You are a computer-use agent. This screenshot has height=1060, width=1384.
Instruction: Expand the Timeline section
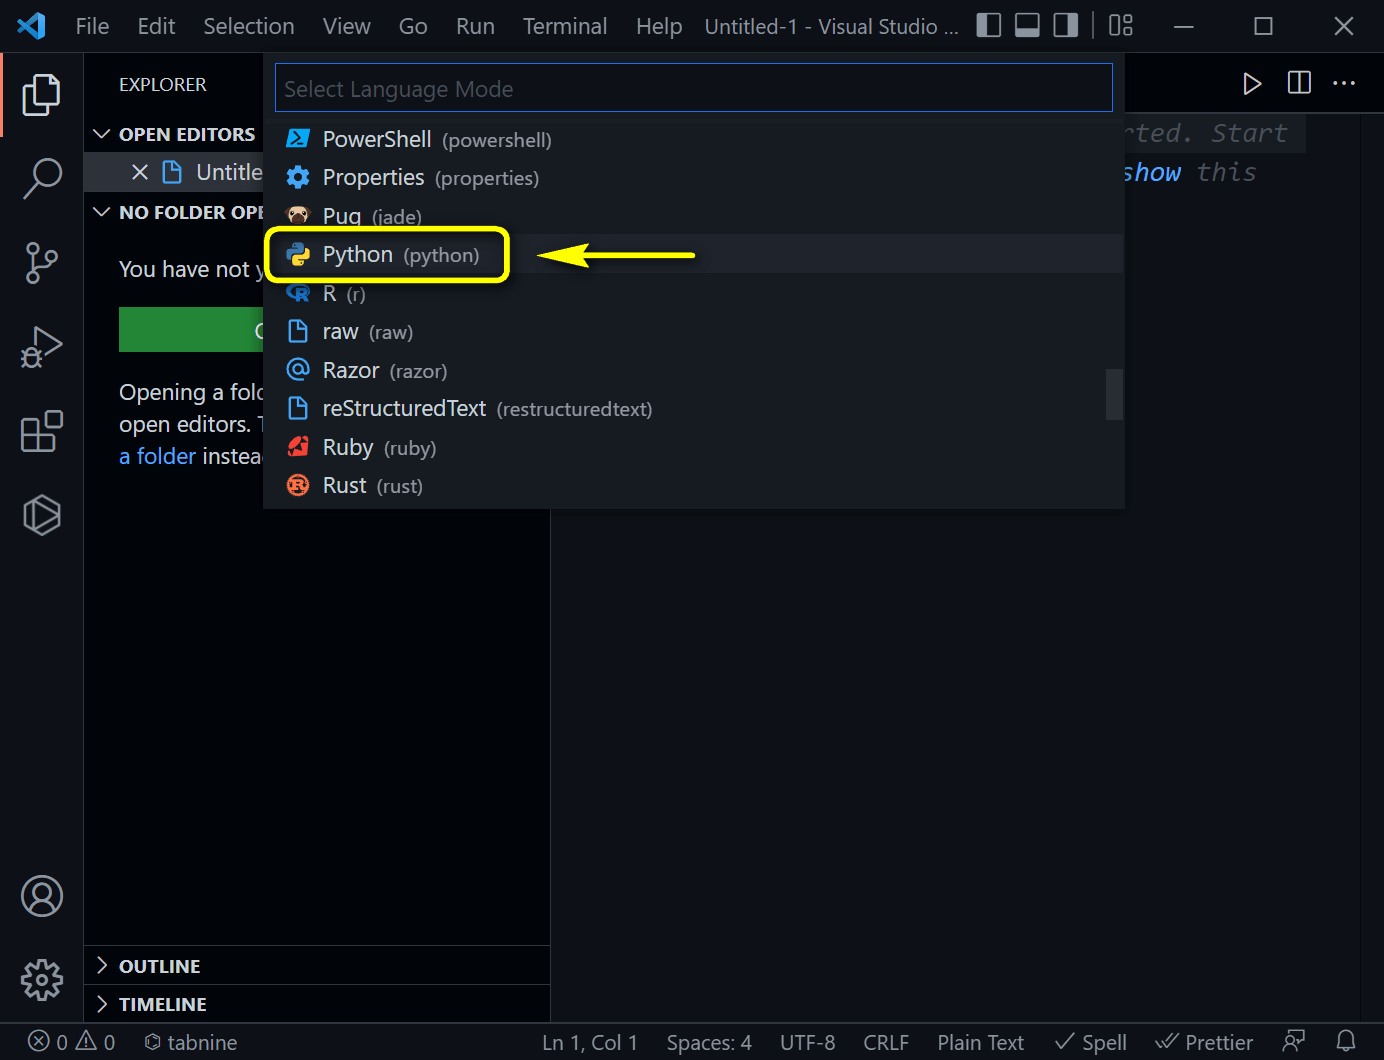[317, 1004]
